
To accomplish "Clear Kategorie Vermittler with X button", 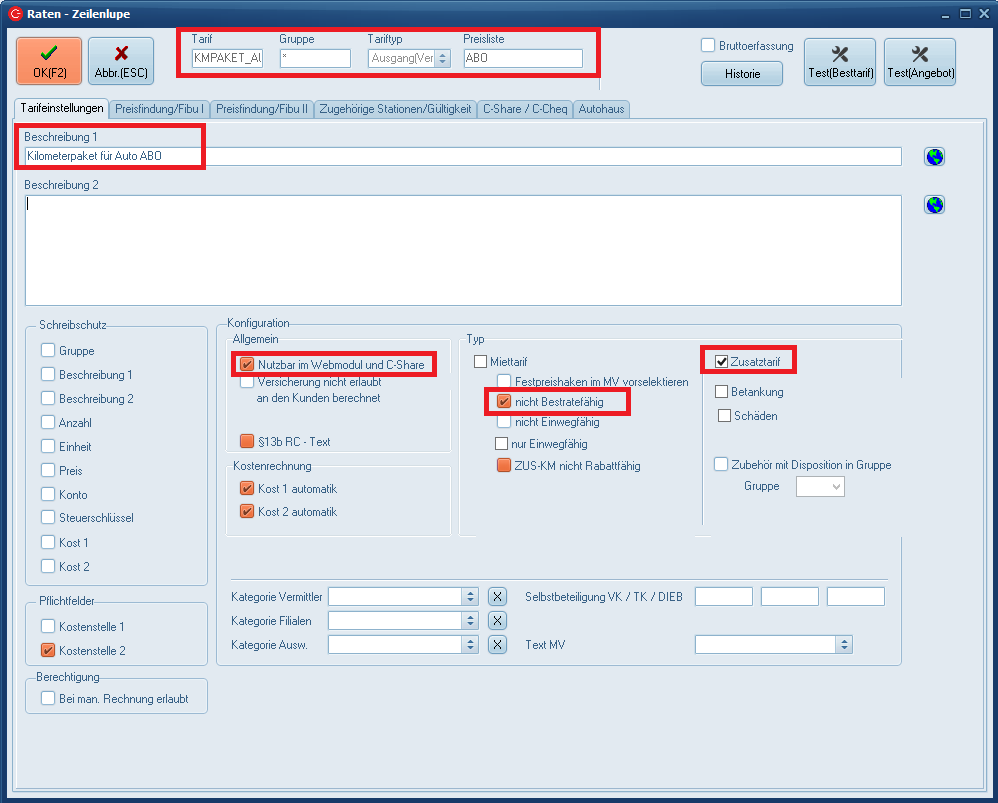I will (497, 596).
